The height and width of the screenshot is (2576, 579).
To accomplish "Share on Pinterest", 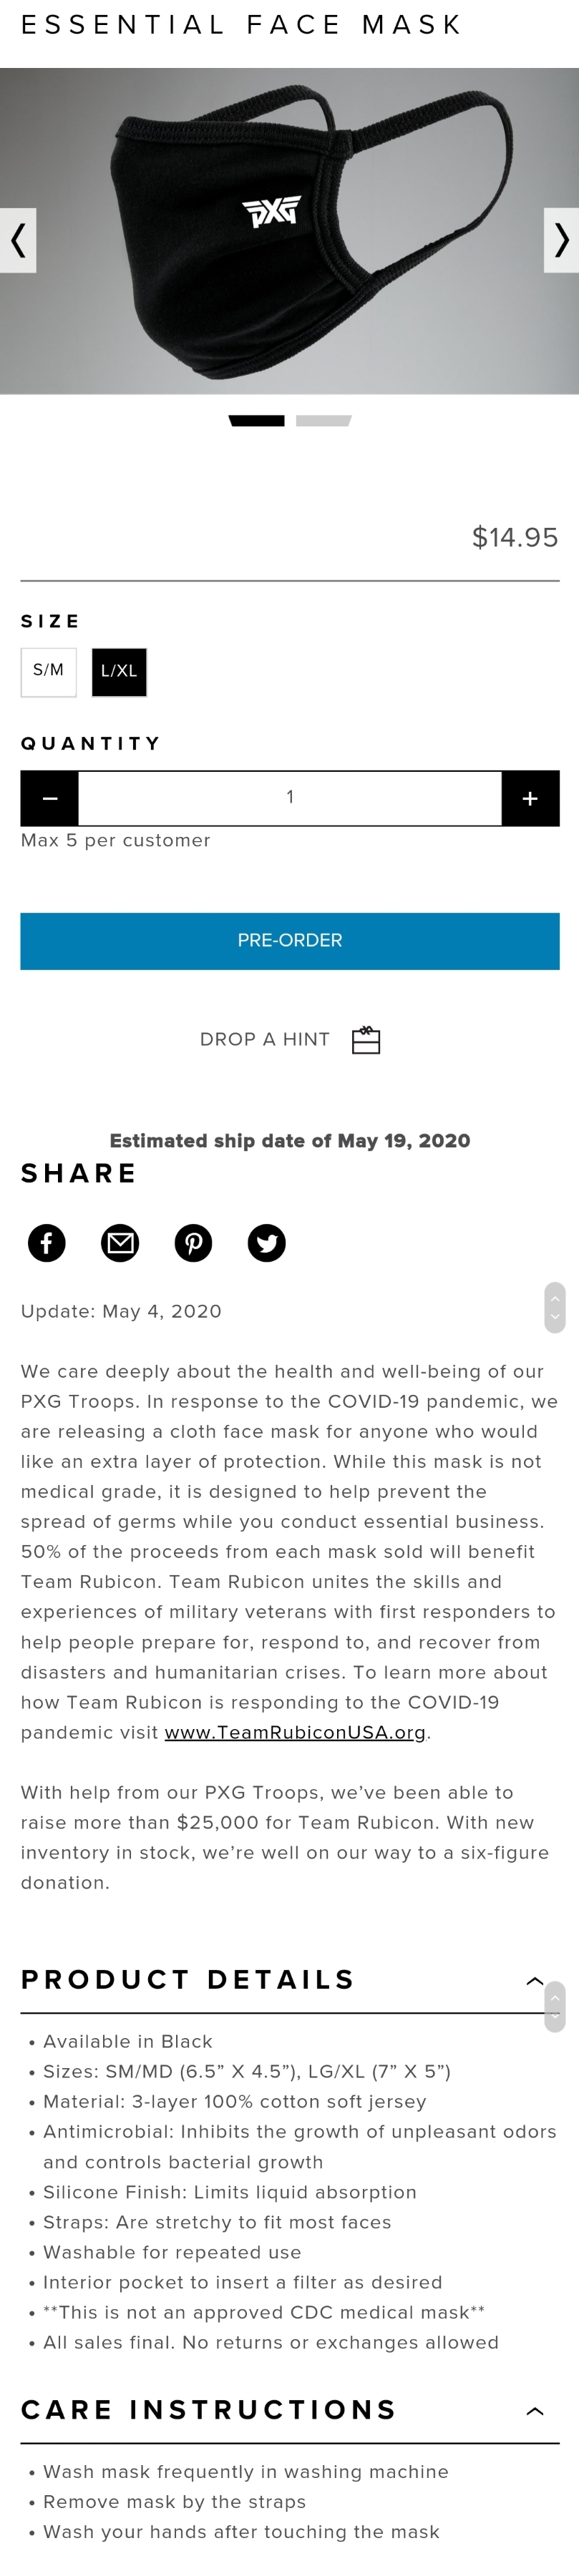I will click(x=193, y=1243).
